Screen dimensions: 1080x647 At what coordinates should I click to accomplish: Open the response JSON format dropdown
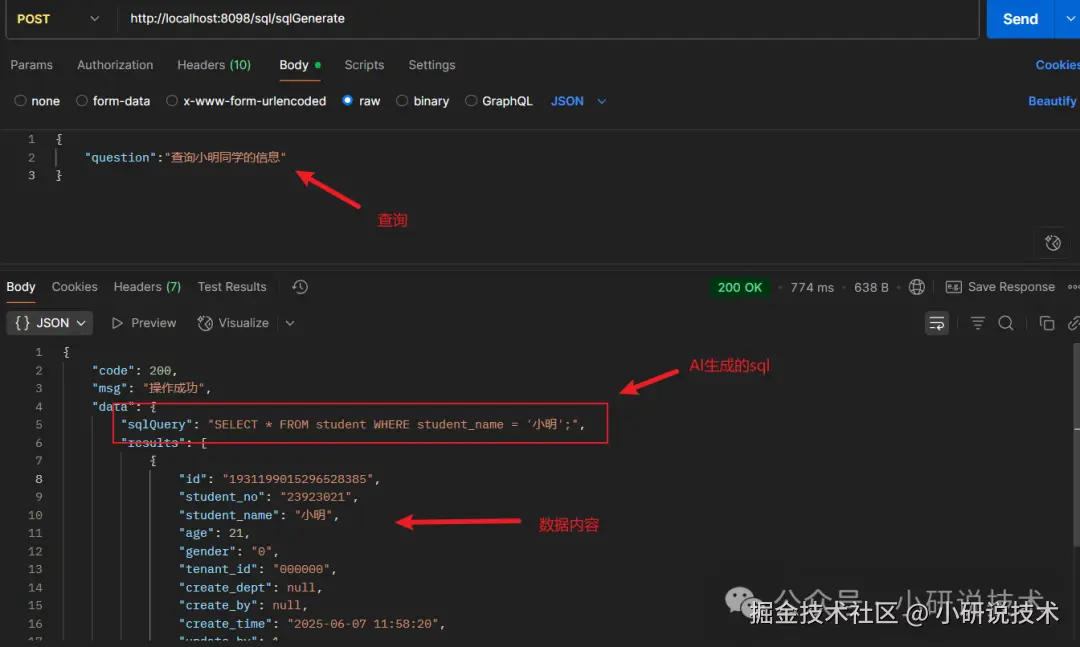(50, 322)
